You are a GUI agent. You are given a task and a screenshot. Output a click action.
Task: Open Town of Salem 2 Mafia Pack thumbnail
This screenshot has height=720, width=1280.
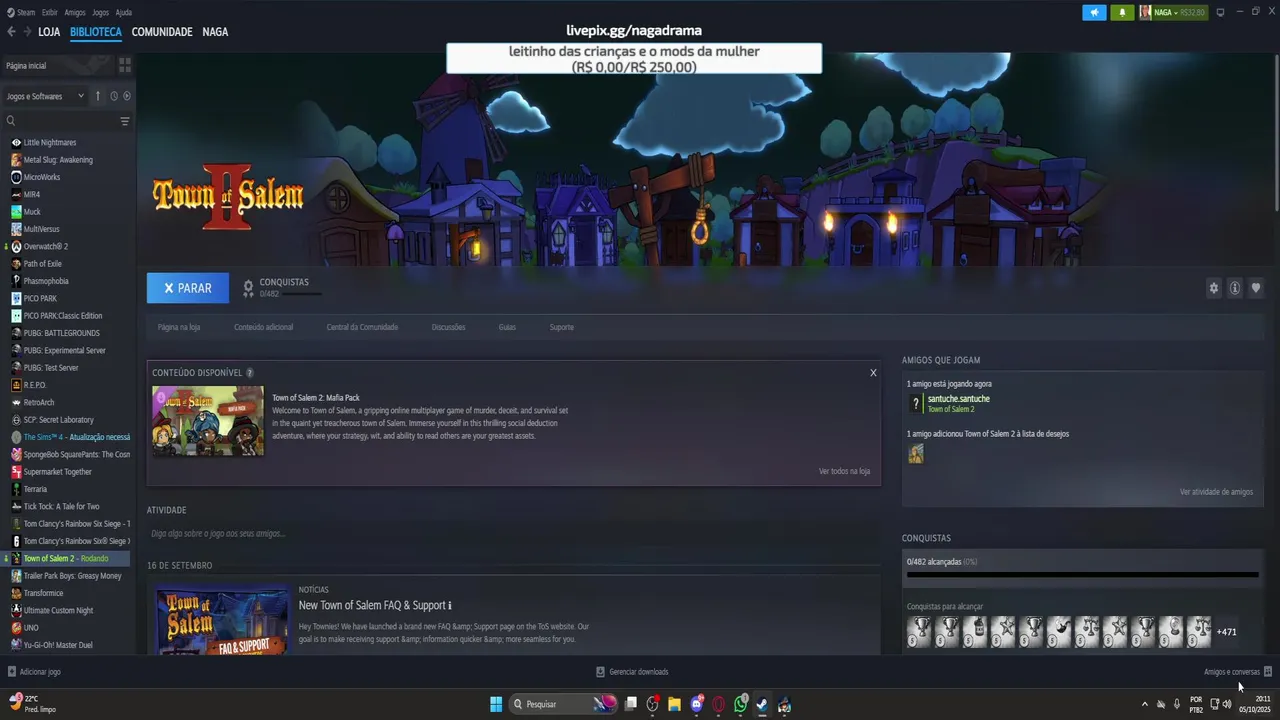click(208, 421)
